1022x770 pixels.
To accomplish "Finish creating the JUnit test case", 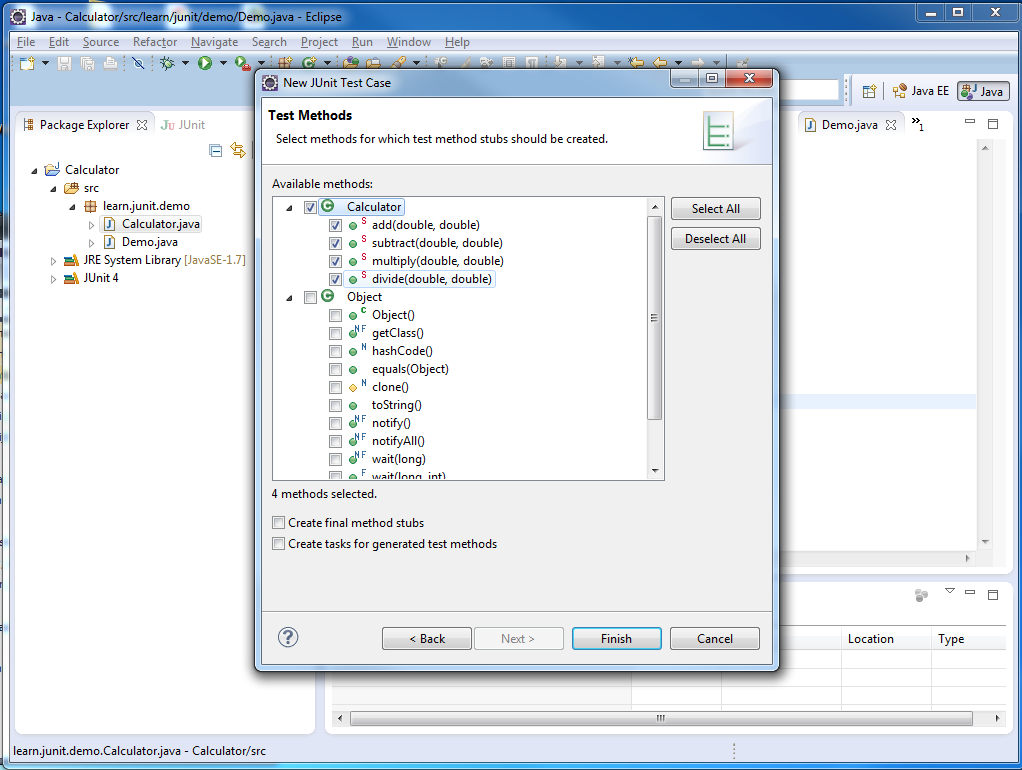I will point(616,638).
